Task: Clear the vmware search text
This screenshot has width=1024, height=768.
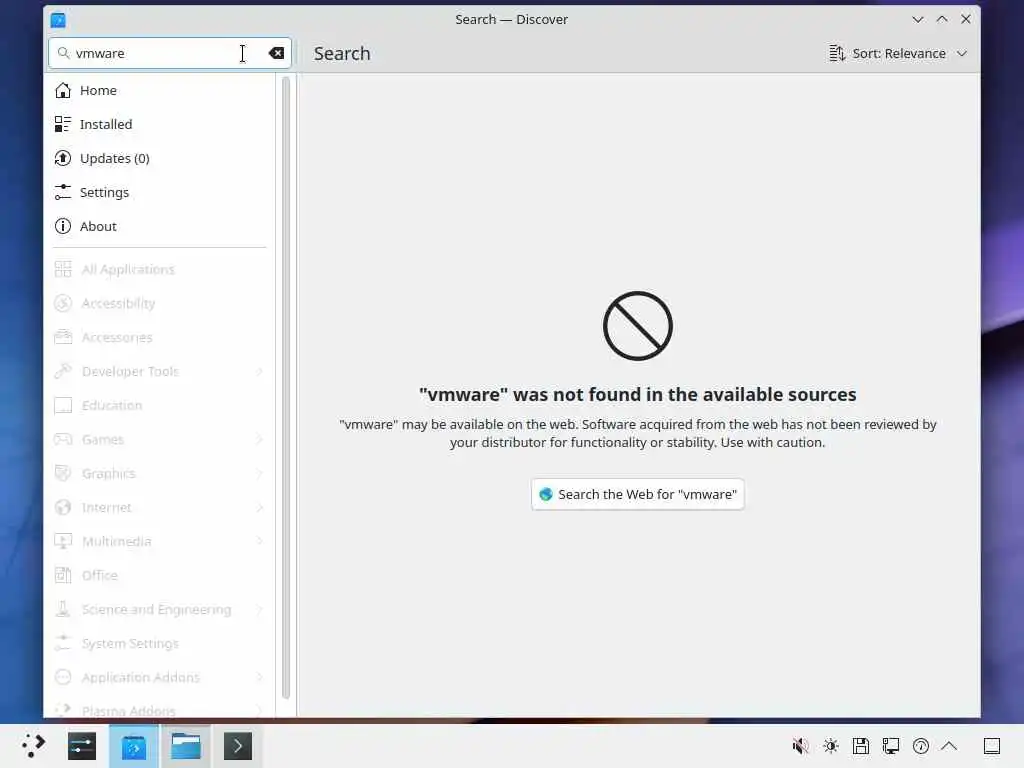Action: click(276, 53)
